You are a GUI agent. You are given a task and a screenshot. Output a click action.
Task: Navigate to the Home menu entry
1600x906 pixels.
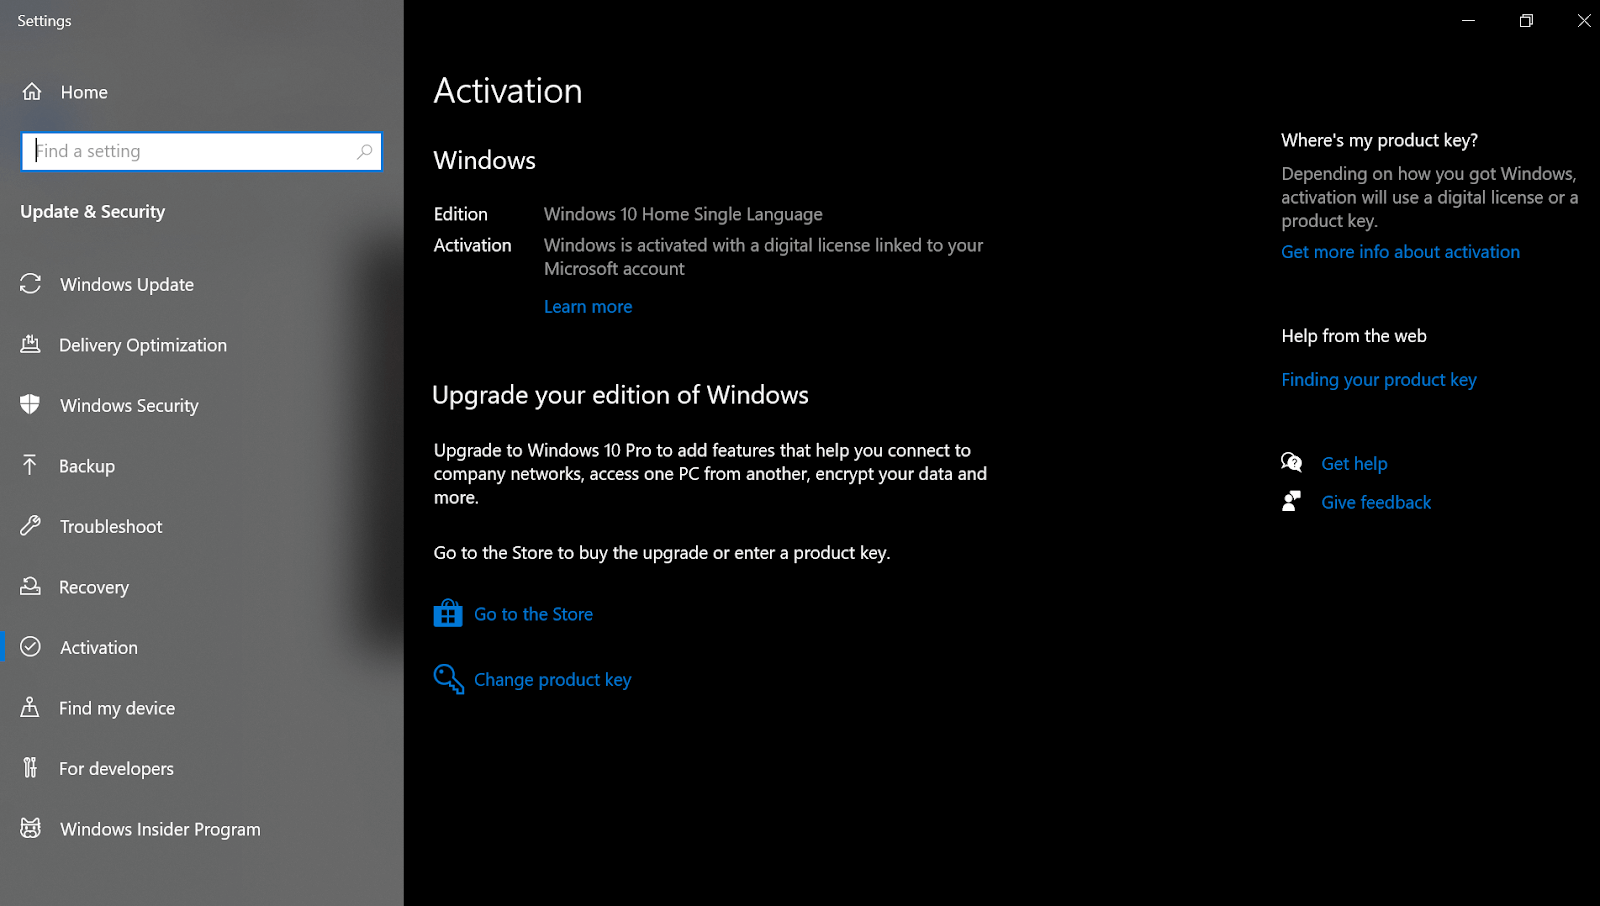click(x=83, y=91)
